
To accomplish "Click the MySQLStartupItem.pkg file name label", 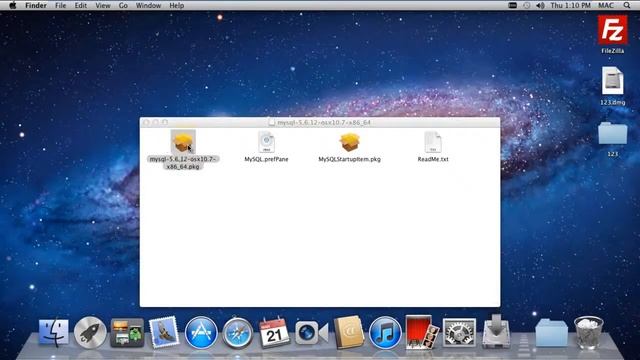I will (x=349, y=159).
